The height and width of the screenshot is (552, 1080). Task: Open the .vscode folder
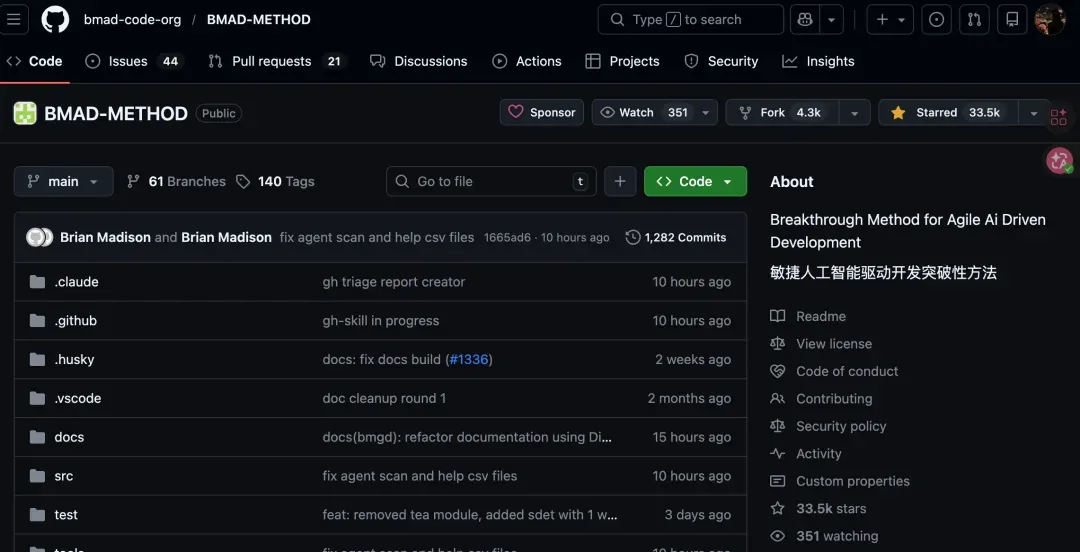tap(78, 398)
